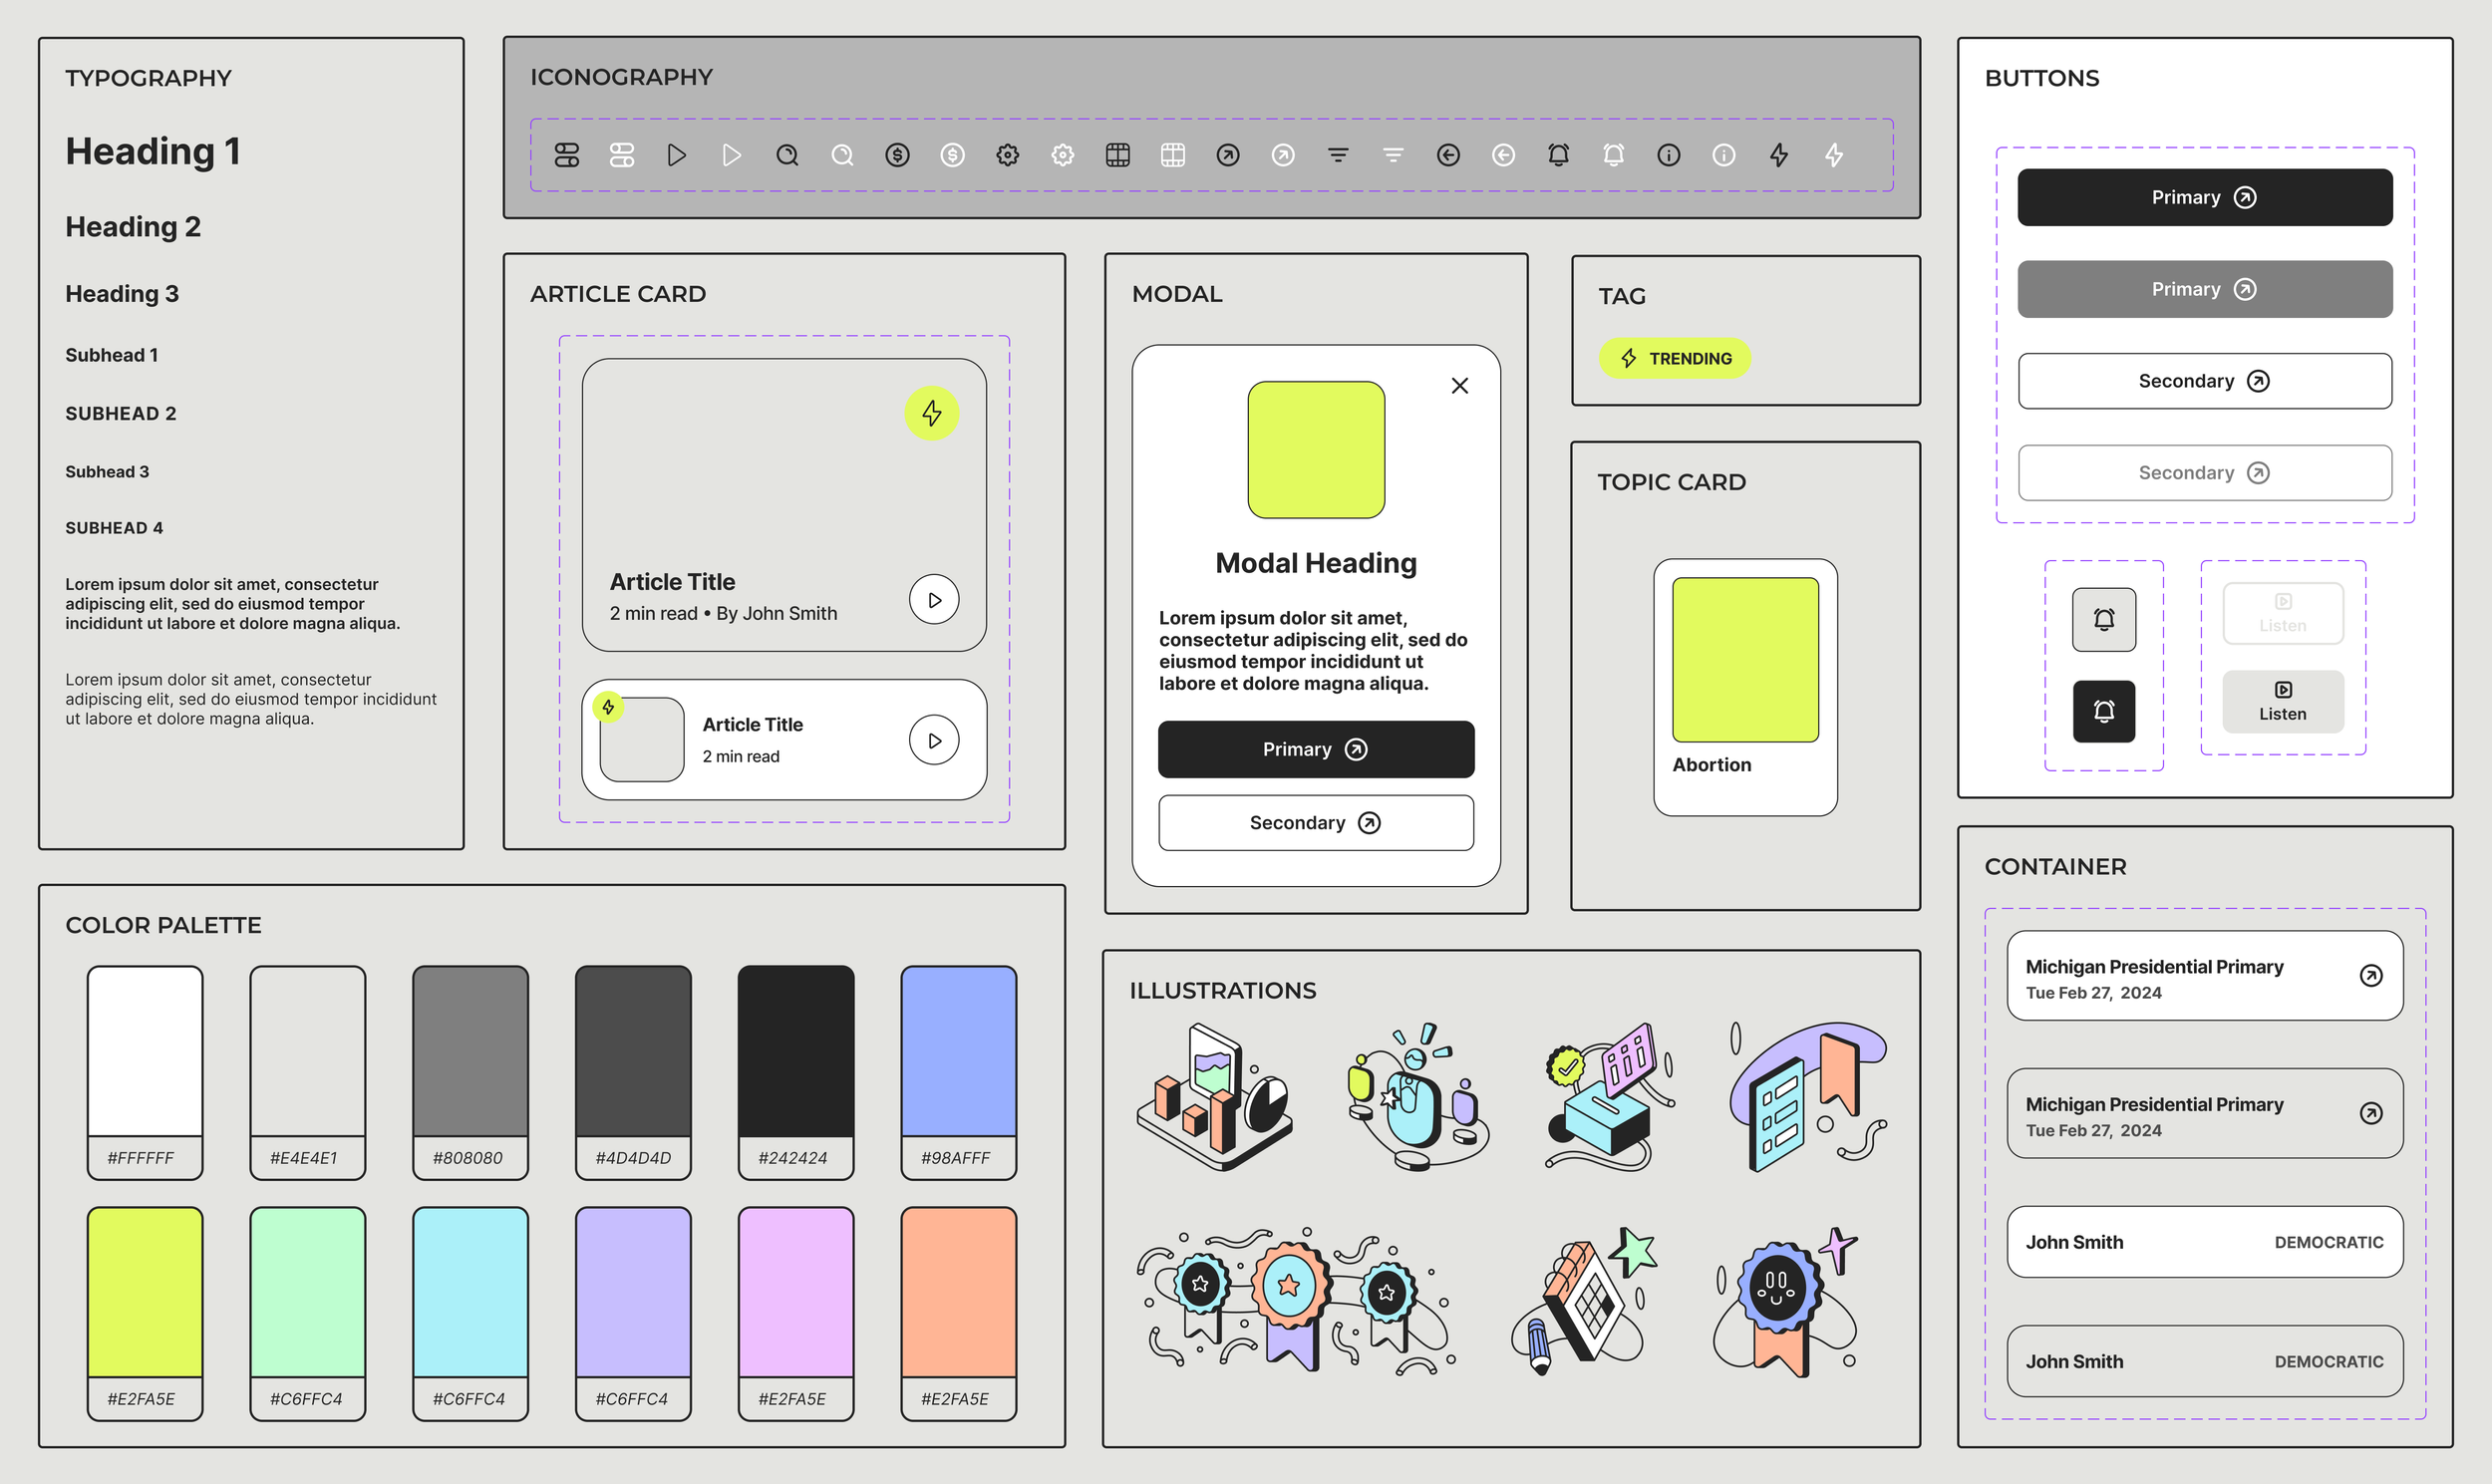The image size is (2492, 1484).
Task: Click the enabled Listen button
Action: click(2282, 701)
